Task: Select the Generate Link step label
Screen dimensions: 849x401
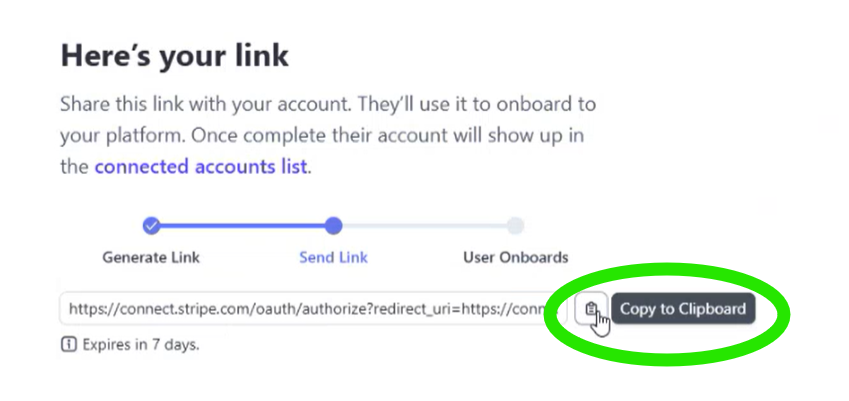Action: click(151, 257)
